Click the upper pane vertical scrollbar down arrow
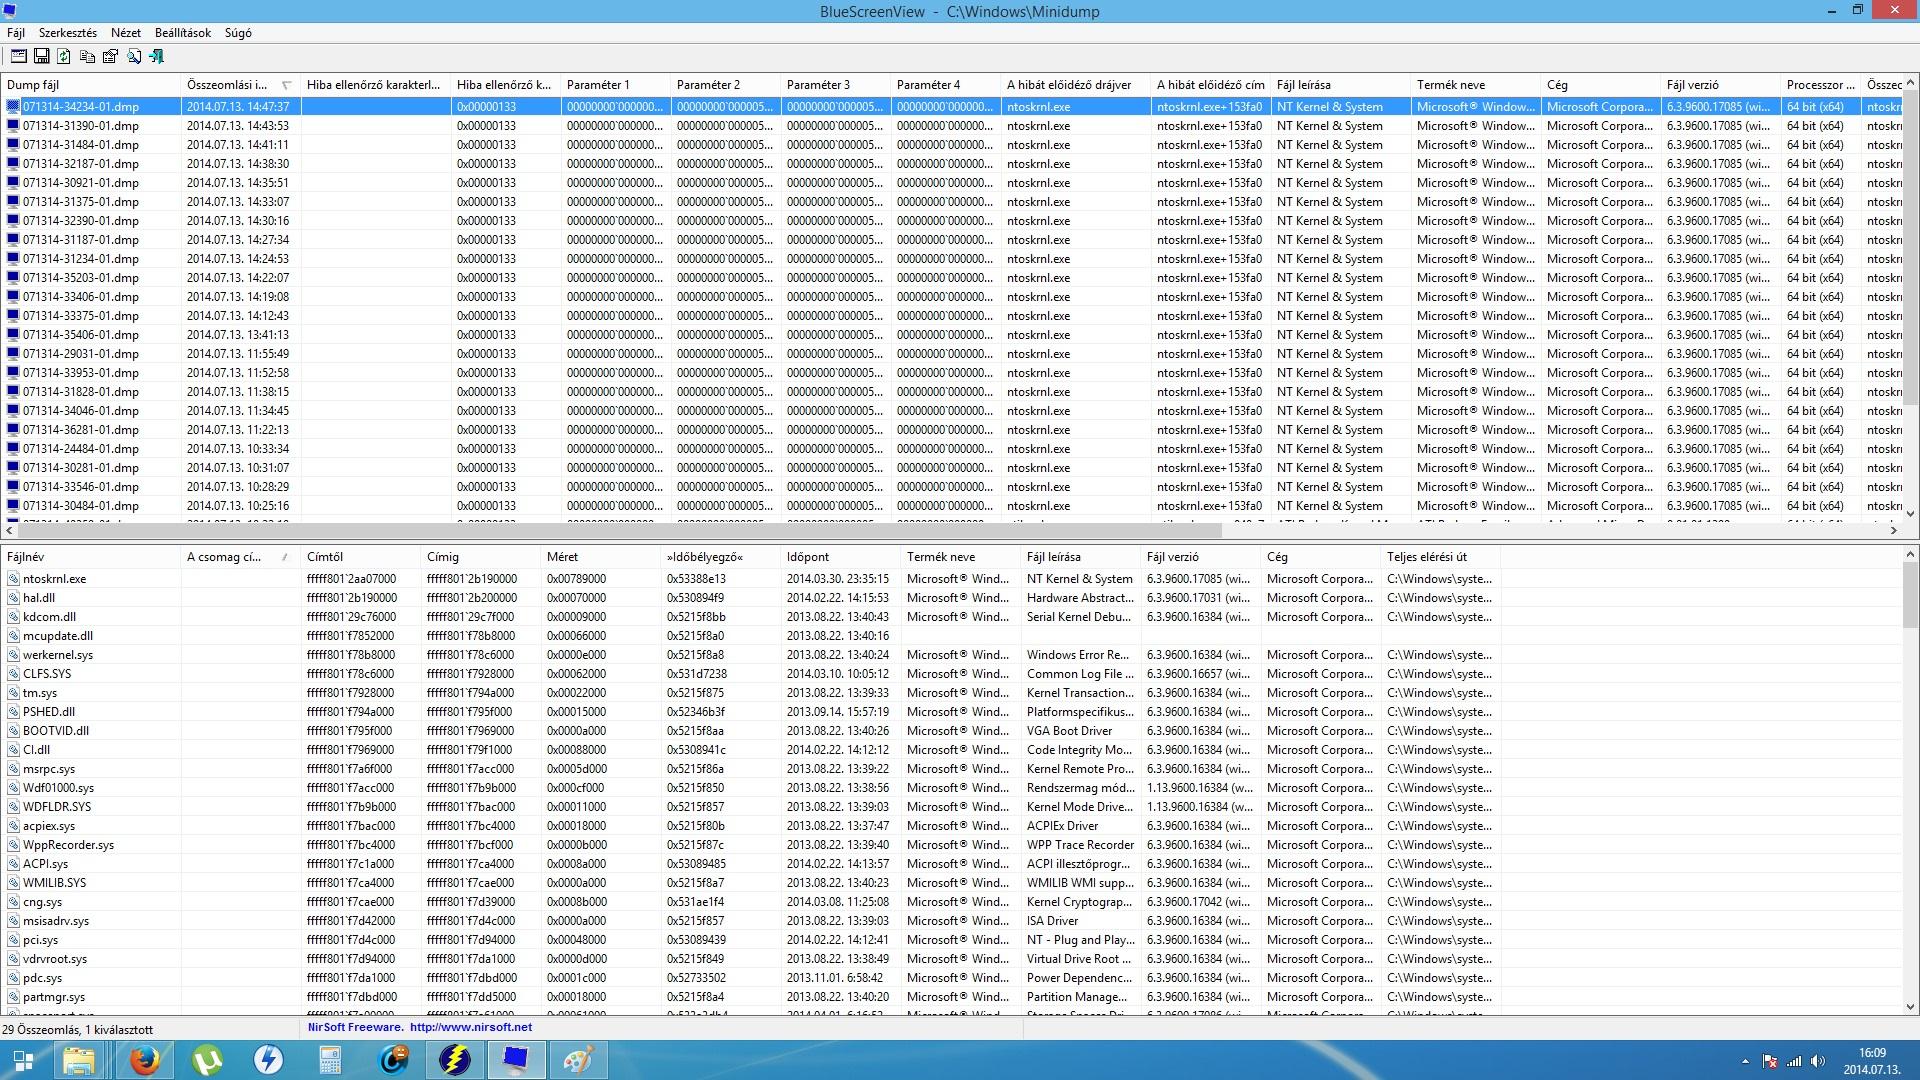Screen dimensions: 1920x1080 coord(1910,514)
